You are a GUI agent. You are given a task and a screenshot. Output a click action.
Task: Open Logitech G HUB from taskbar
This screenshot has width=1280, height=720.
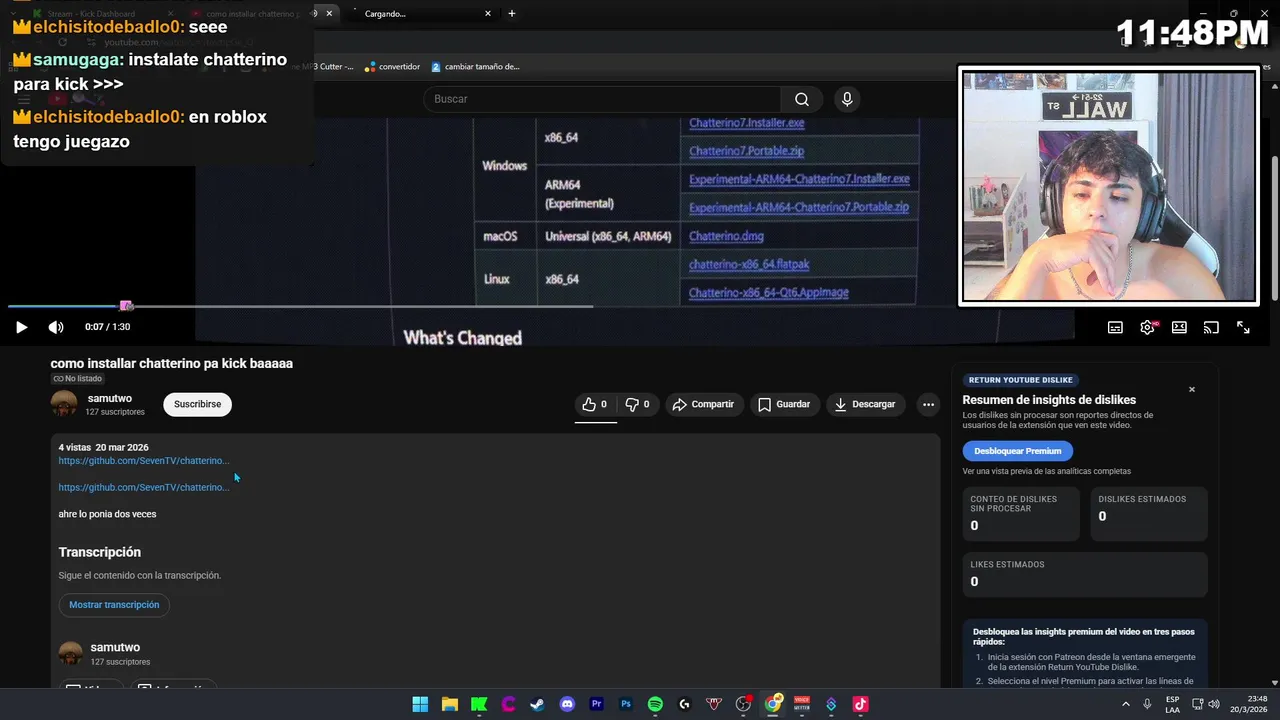click(685, 704)
